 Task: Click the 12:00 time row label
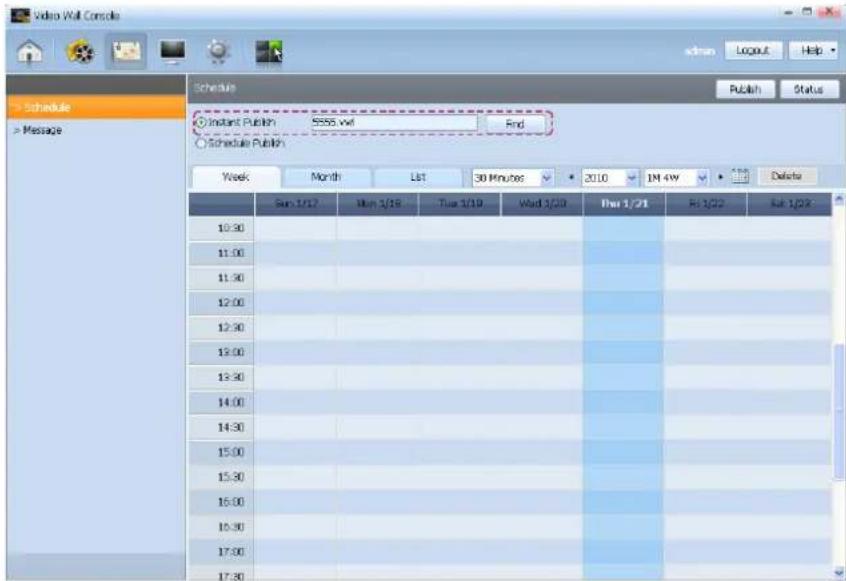[x=221, y=303]
